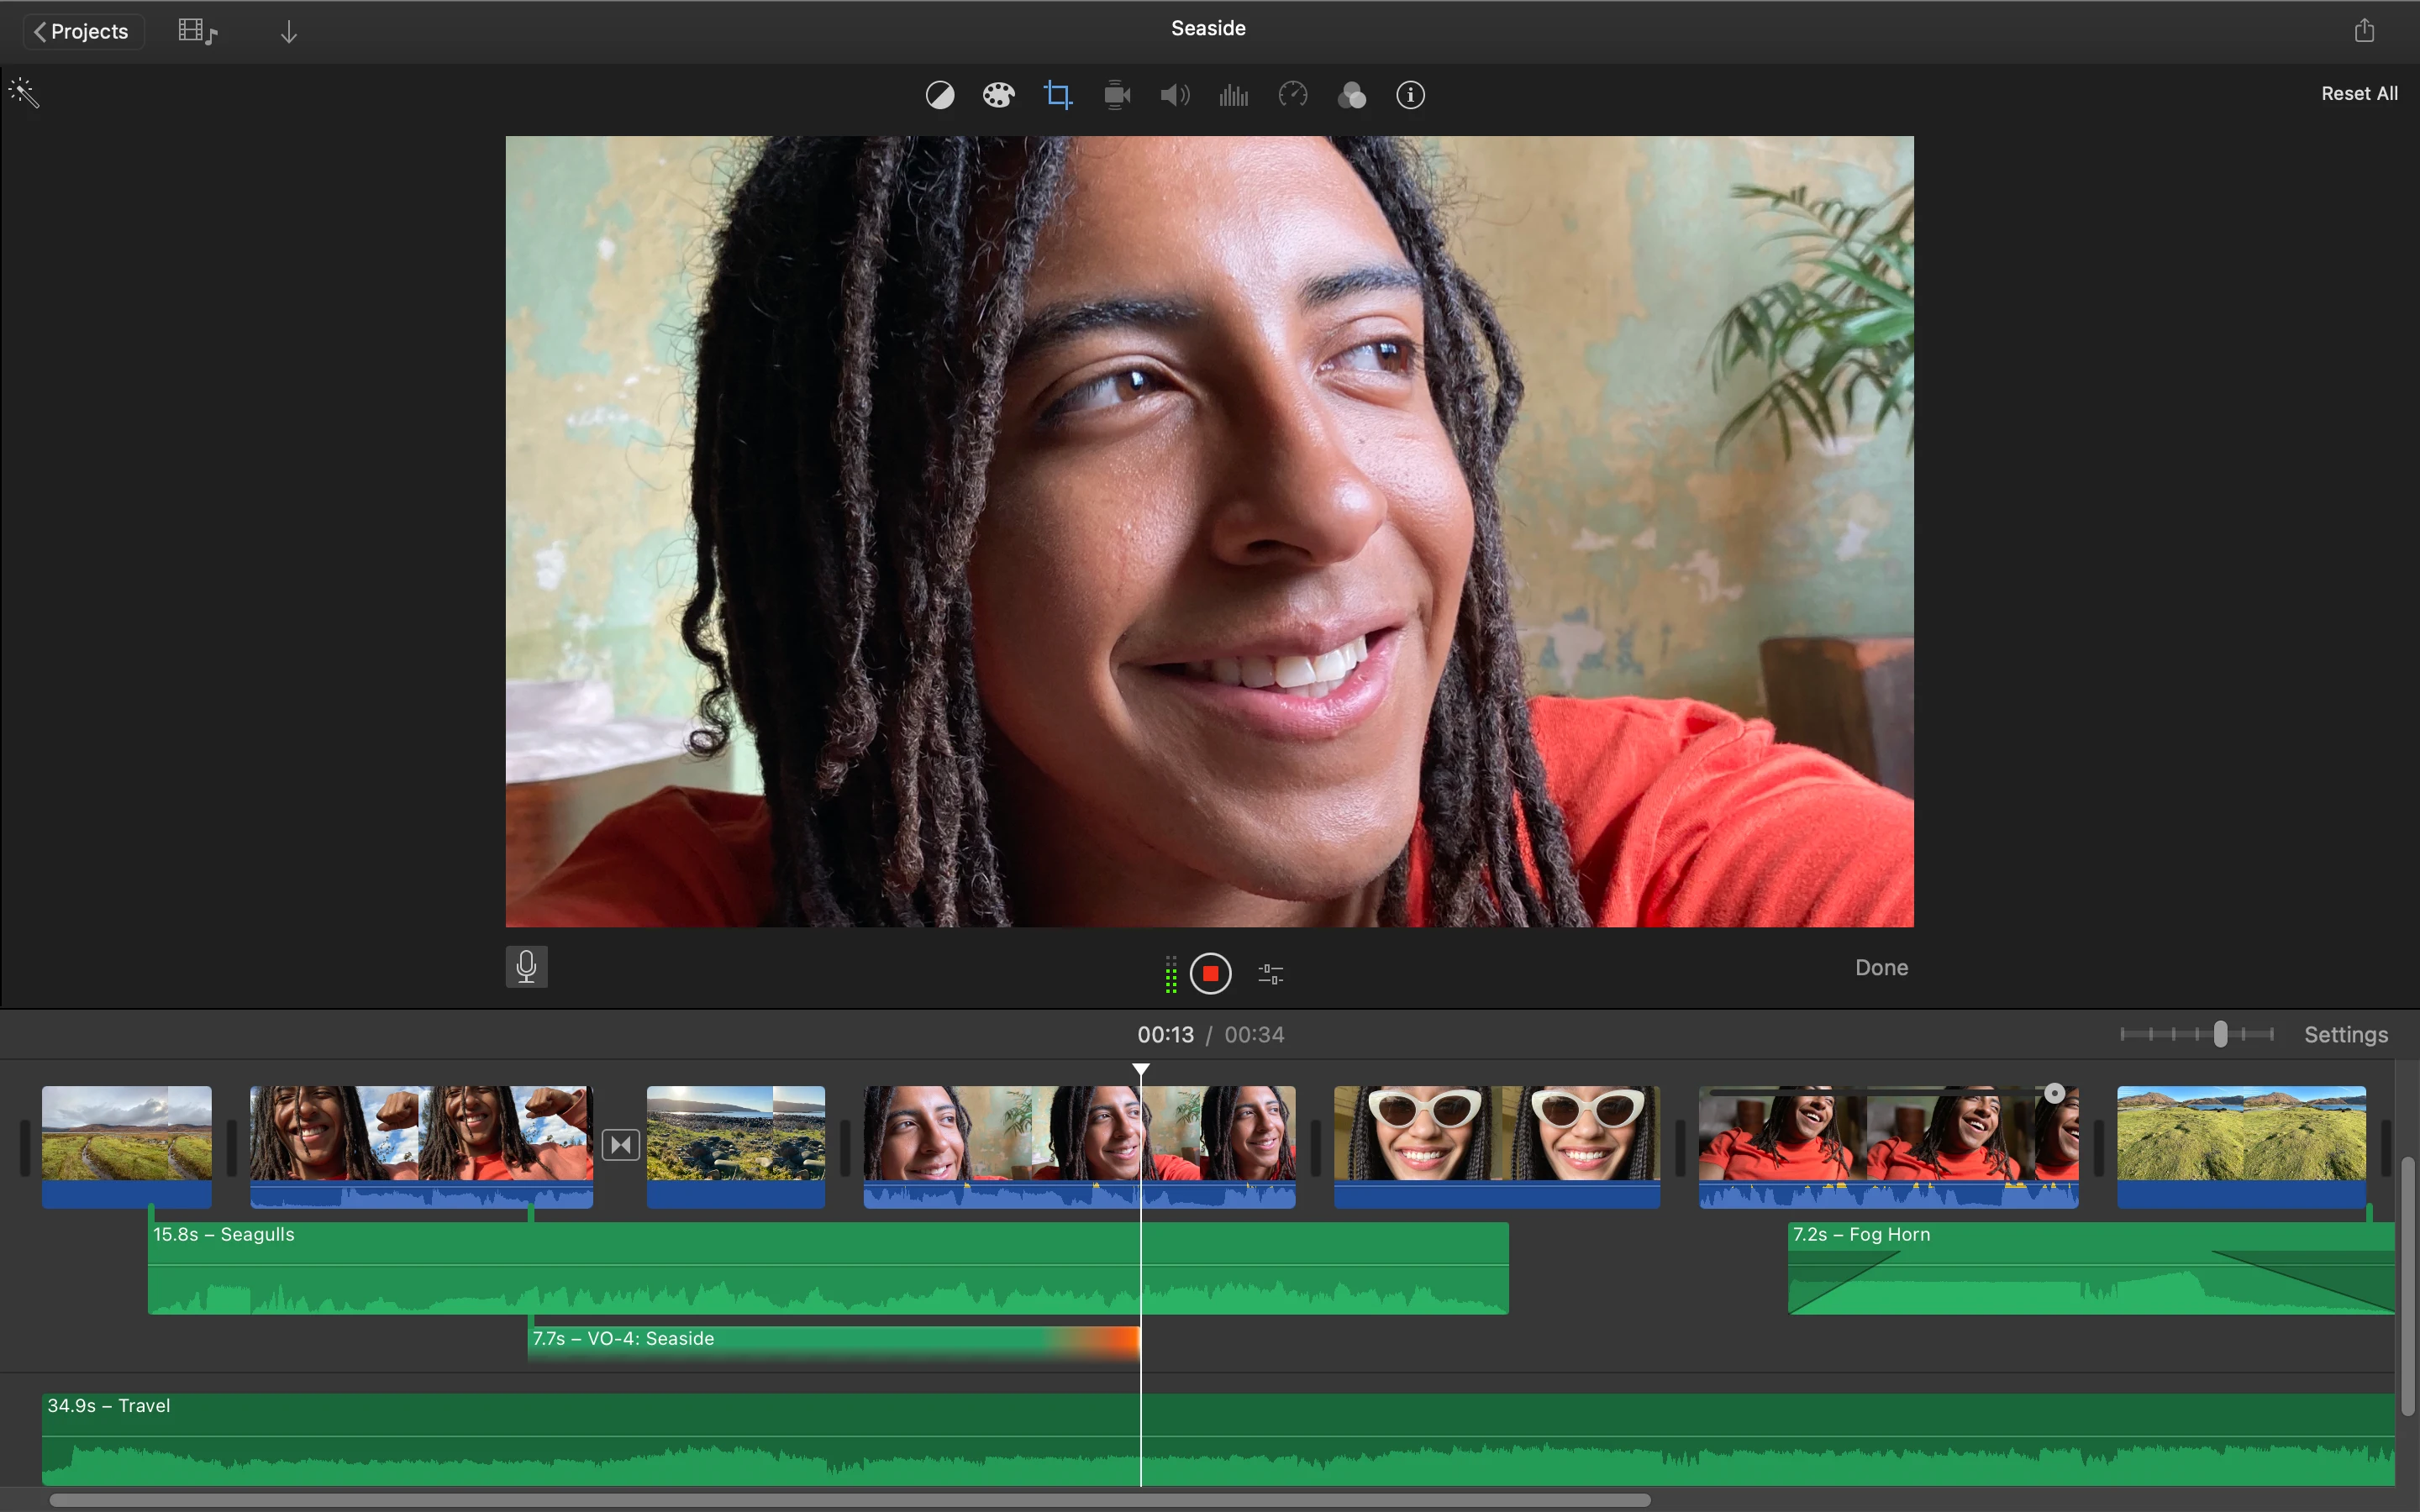
Task: Select the Color Balance tool
Action: pos(940,94)
